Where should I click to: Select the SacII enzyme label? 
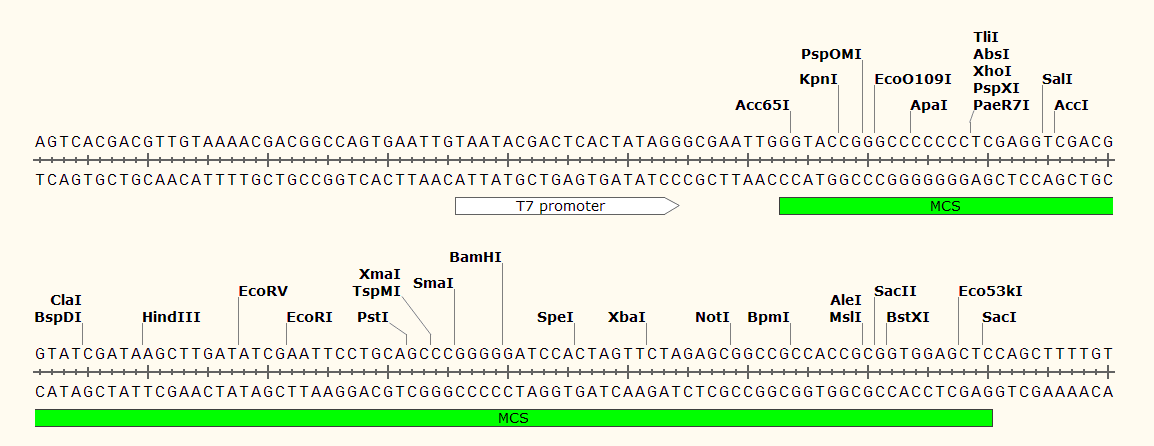(896, 291)
